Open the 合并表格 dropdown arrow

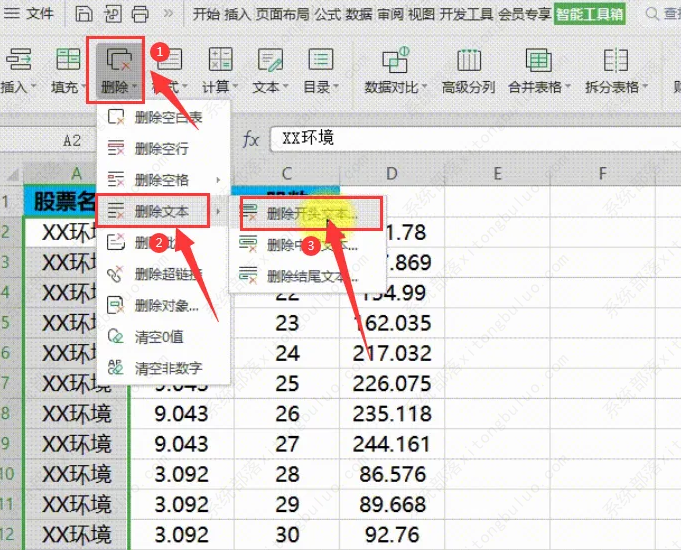[x=567, y=86]
